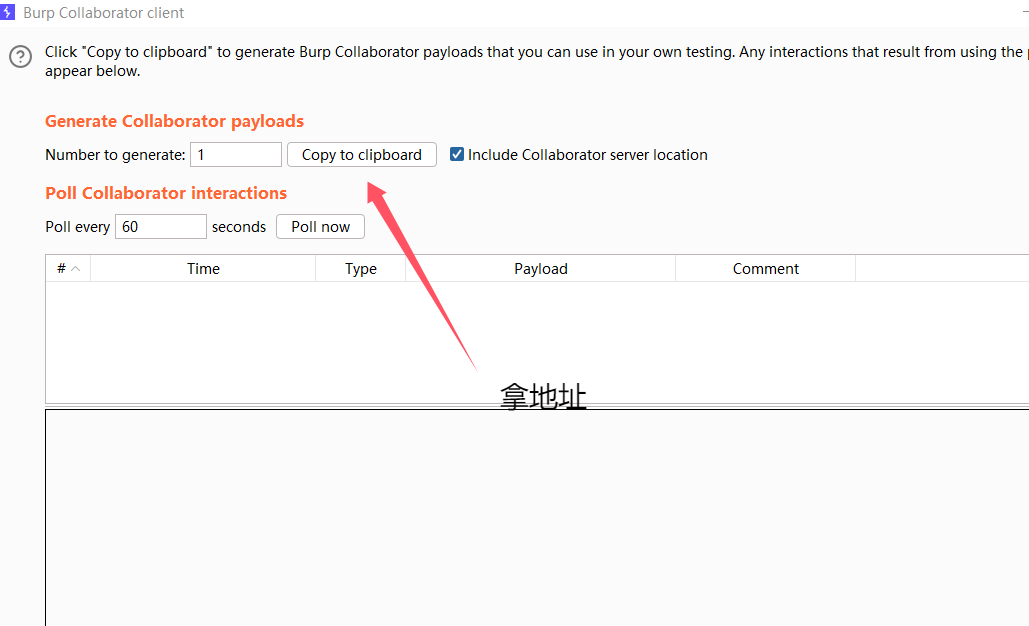Enable Include Collaborator server location checkbox
This screenshot has height=626, width=1029.
[457, 155]
